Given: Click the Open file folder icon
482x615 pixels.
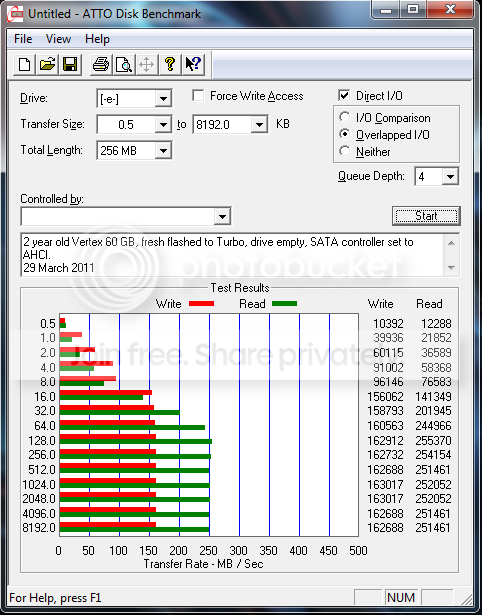Looking at the screenshot, I should 47,64.
